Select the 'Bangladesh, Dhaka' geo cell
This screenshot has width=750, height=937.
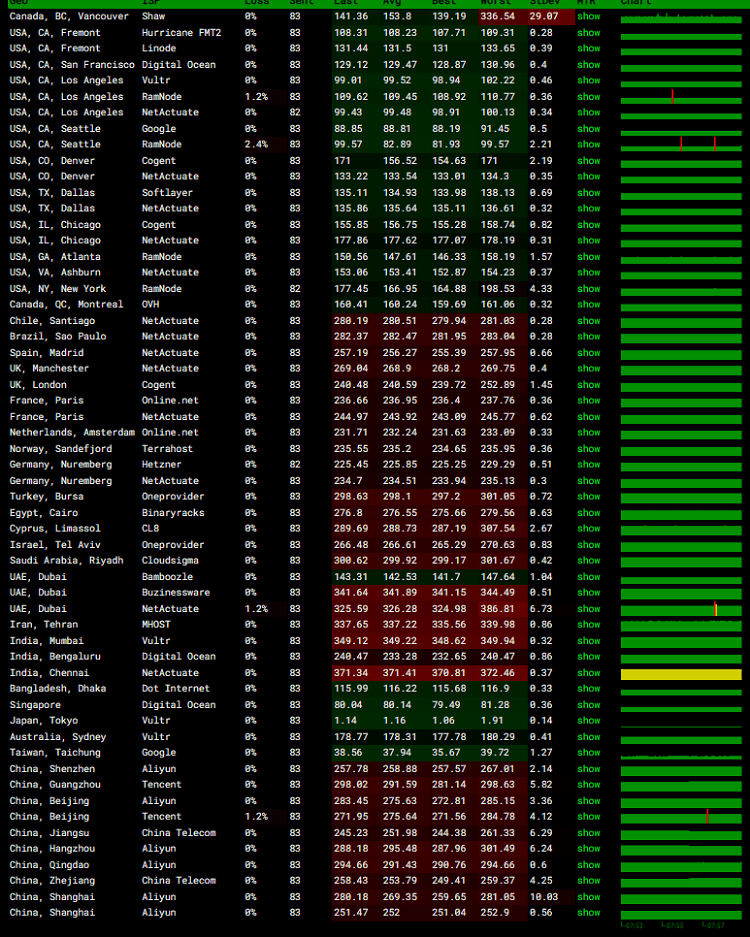pyautogui.click(x=57, y=688)
